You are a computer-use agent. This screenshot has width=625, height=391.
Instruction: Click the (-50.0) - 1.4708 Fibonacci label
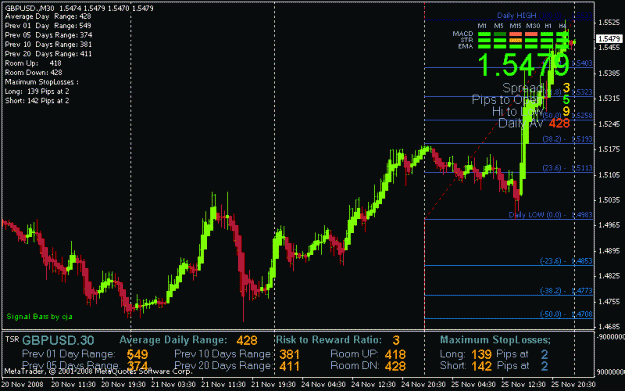[x=566, y=314]
